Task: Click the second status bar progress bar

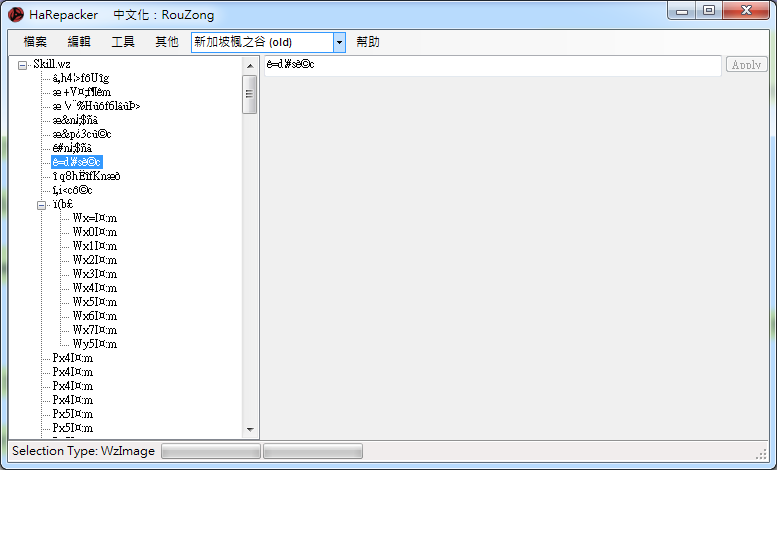Action: point(313,451)
